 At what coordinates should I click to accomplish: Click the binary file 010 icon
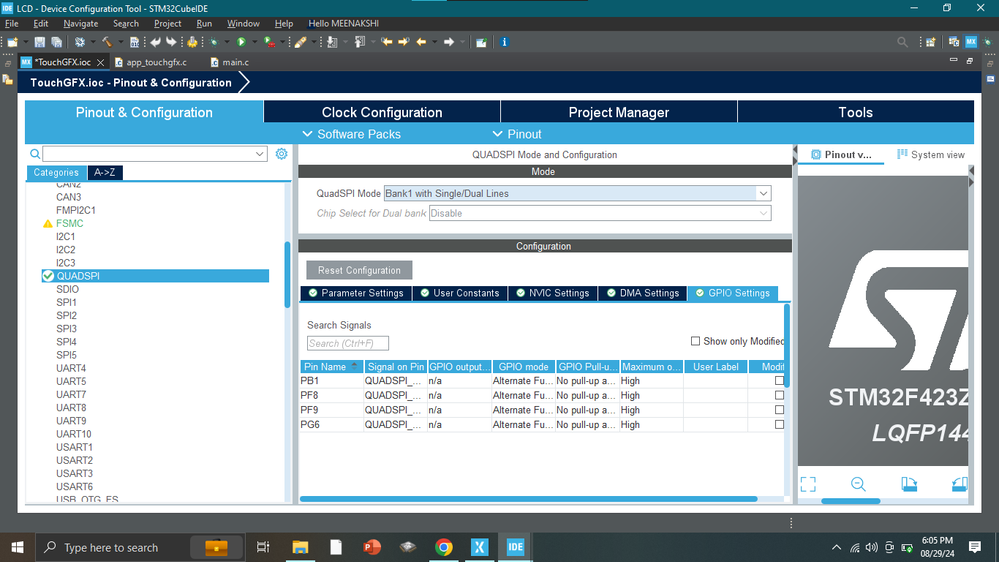click(134, 42)
